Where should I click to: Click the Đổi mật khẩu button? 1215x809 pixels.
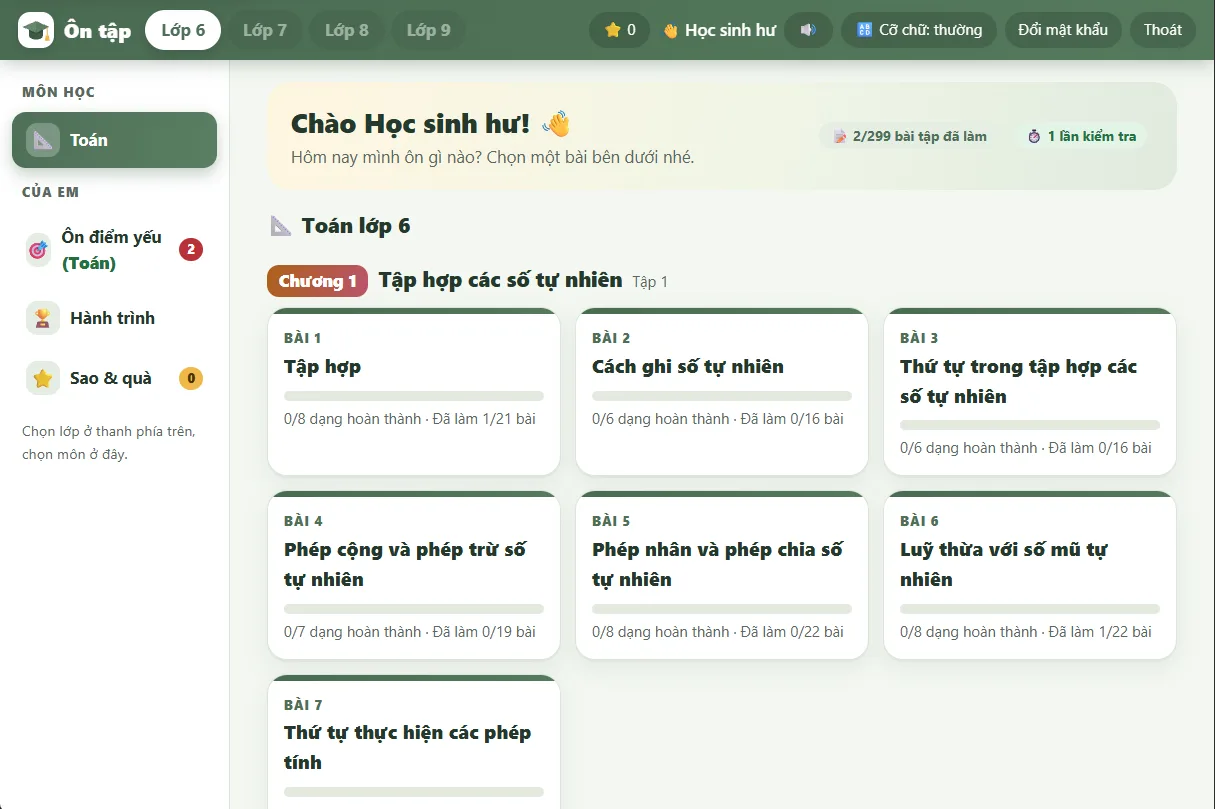pyautogui.click(x=1063, y=30)
